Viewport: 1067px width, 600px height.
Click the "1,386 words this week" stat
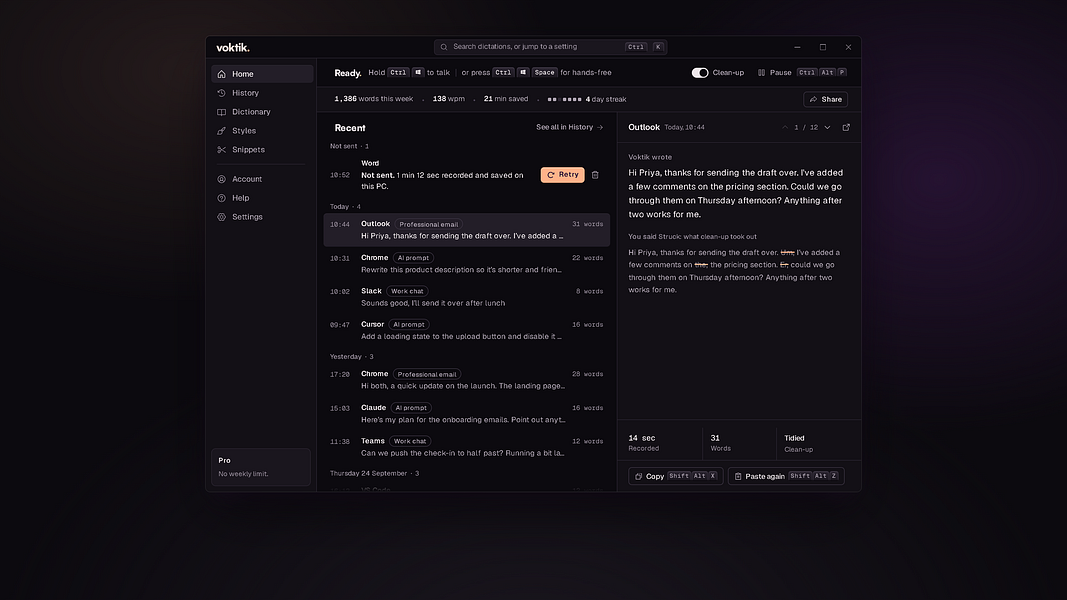pyautogui.click(x=374, y=99)
